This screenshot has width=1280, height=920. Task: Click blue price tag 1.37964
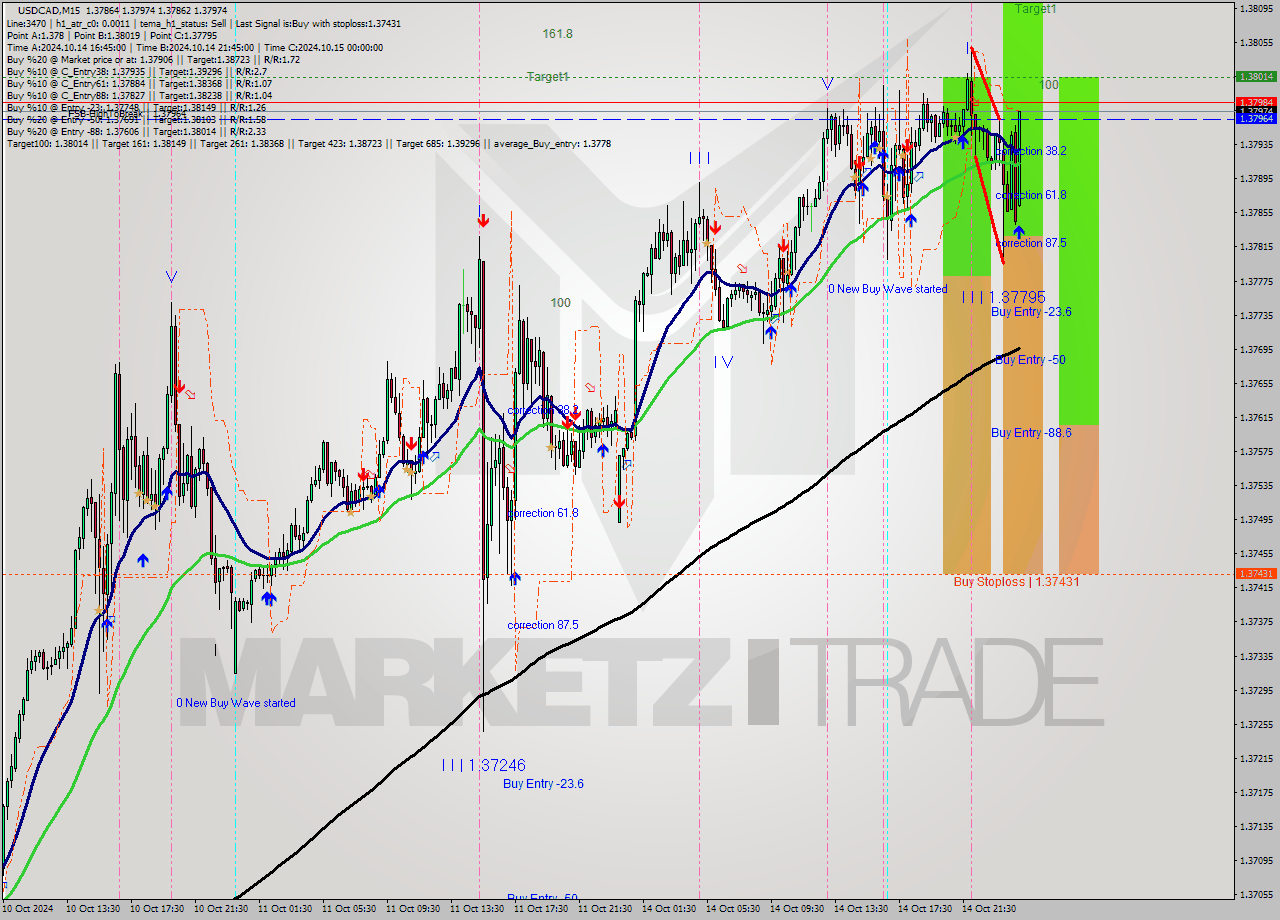click(1256, 118)
